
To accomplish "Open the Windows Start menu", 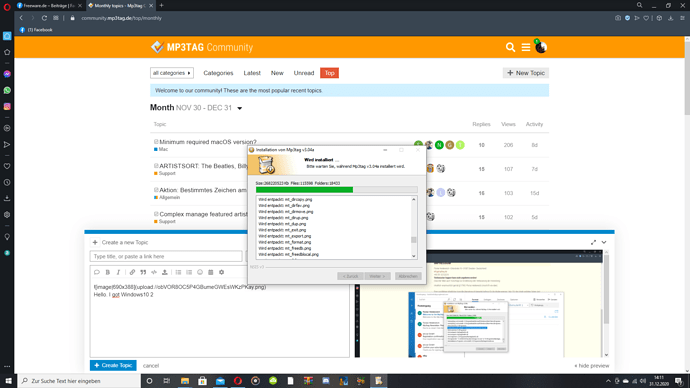I will pos(8,381).
